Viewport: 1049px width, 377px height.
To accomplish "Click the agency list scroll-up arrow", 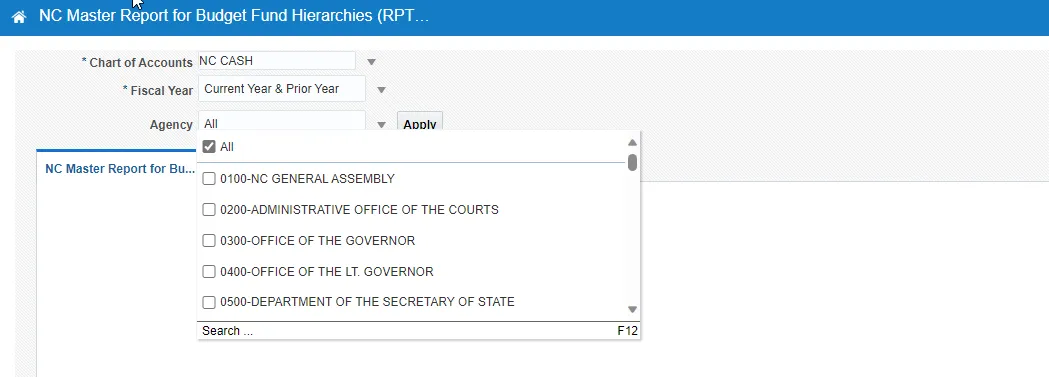I will (632, 142).
